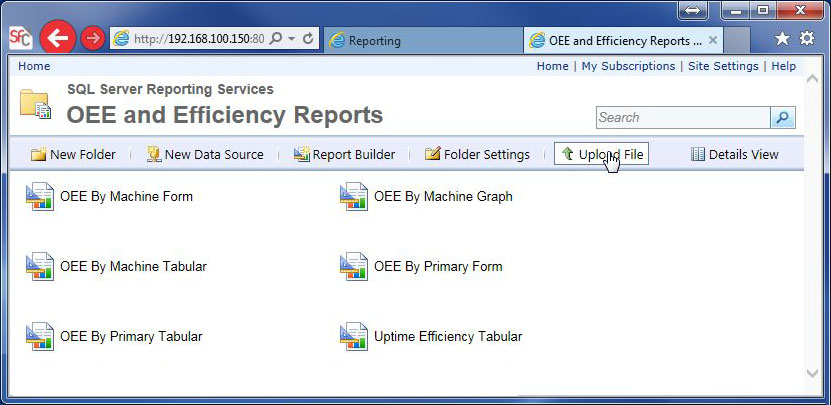Open Favorites via the star icon
831x405 pixels.
coord(782,38)
